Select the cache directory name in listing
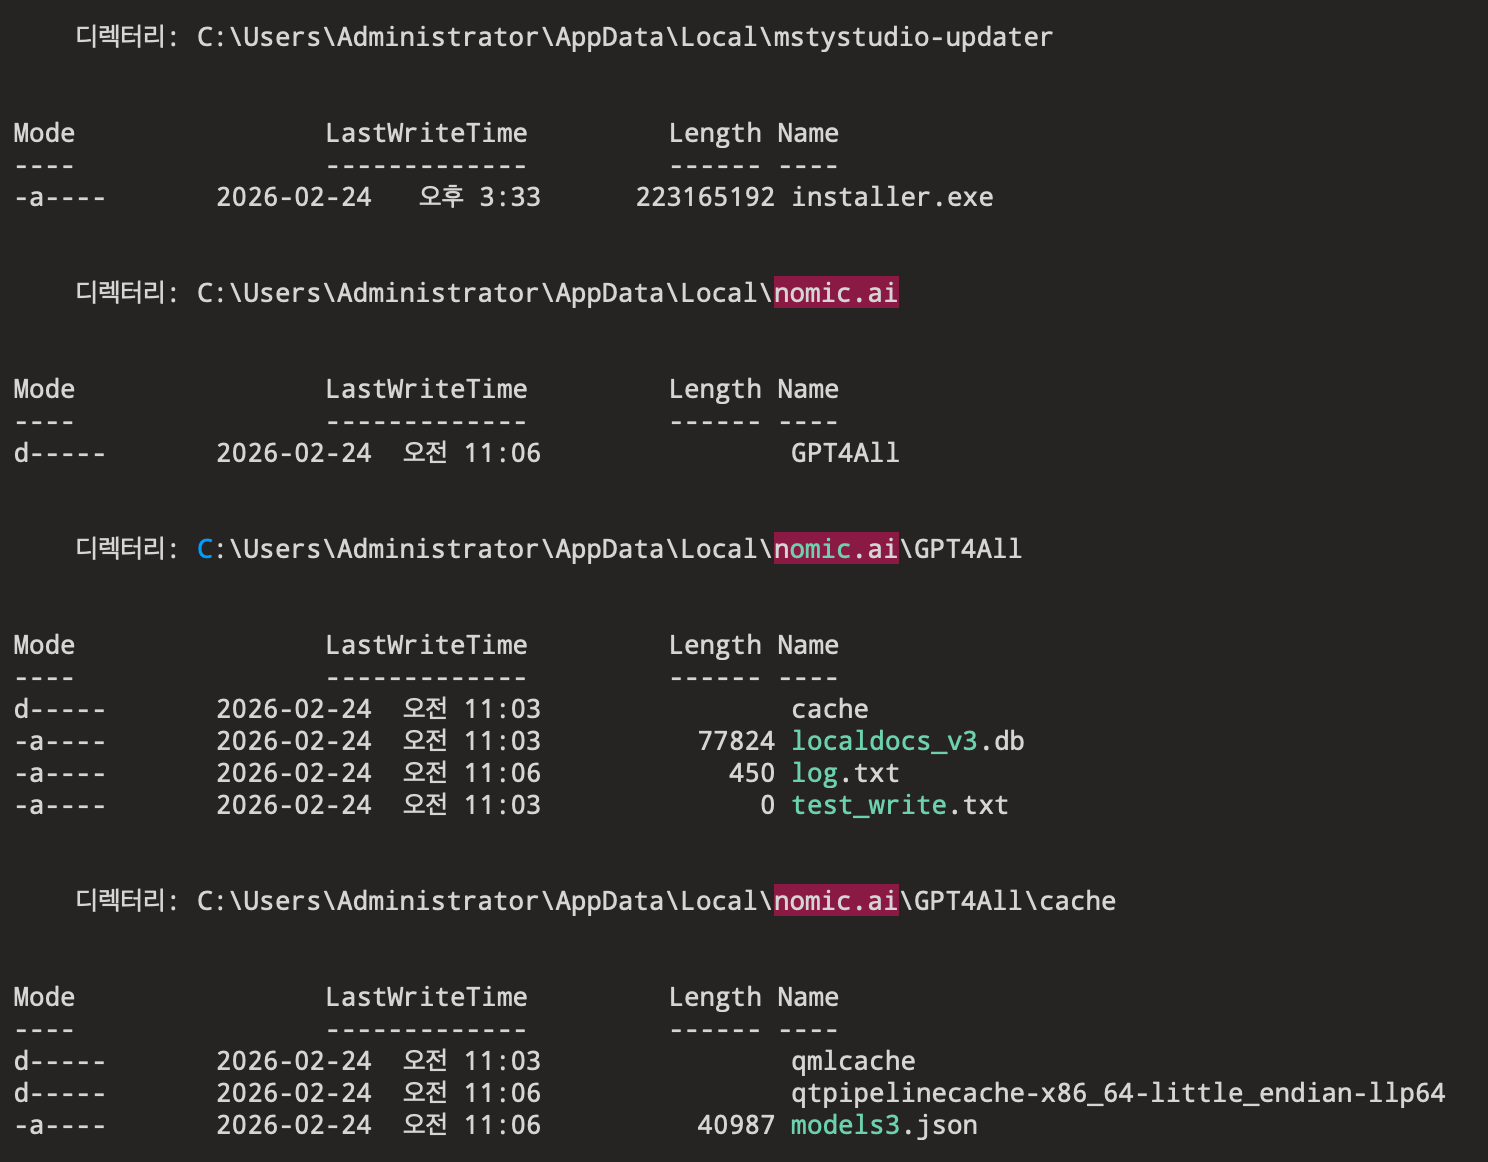Screen dimensions: 1488x1162 pos(830,709)
